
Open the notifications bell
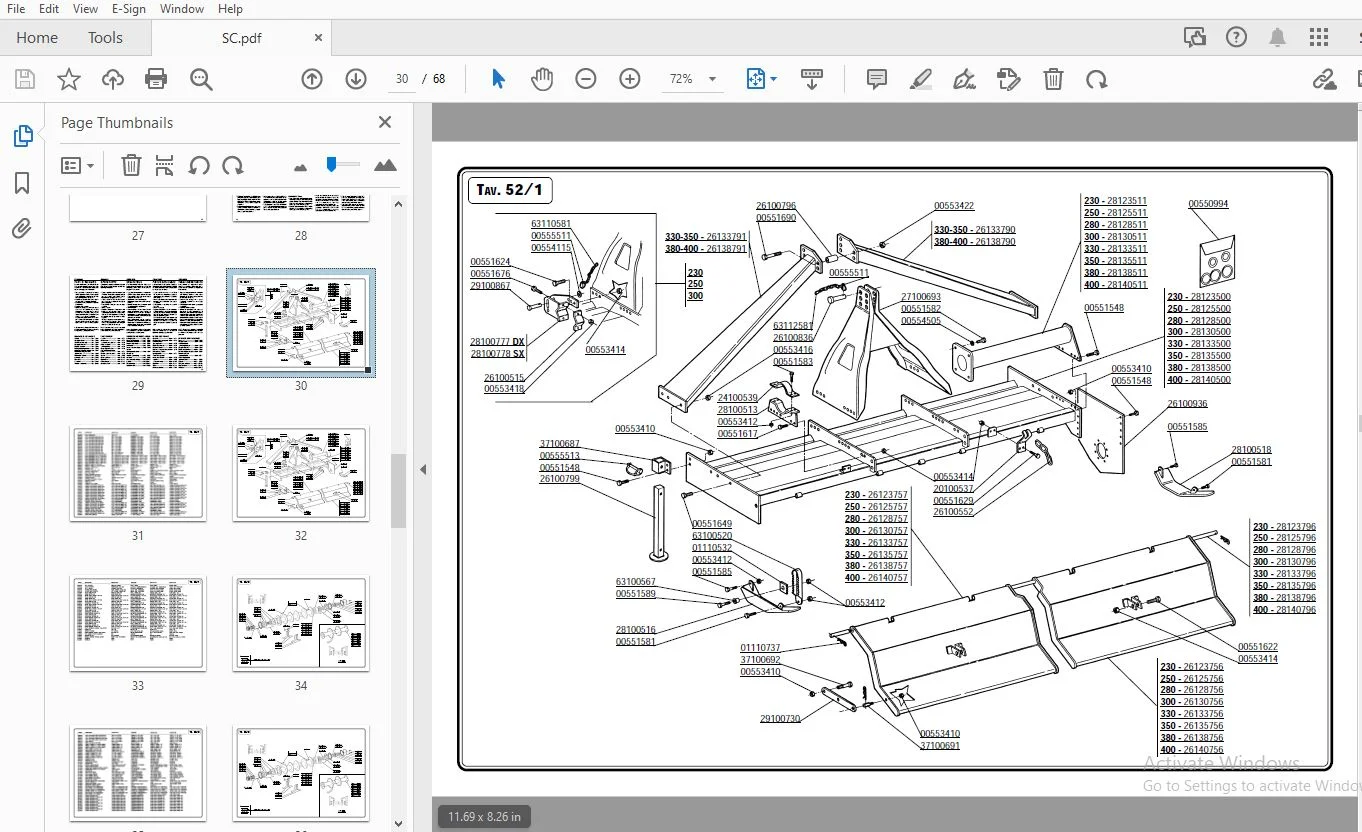[x=1277, y=38]
